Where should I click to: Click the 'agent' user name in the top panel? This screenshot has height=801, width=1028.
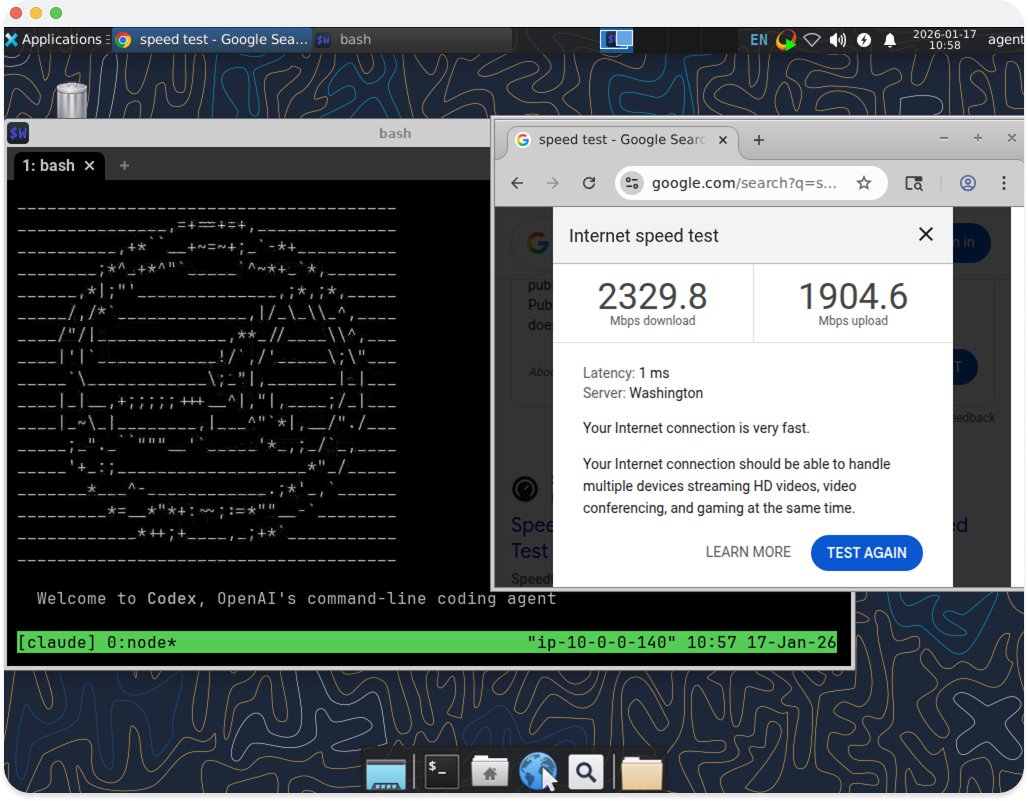(1006, 39)
